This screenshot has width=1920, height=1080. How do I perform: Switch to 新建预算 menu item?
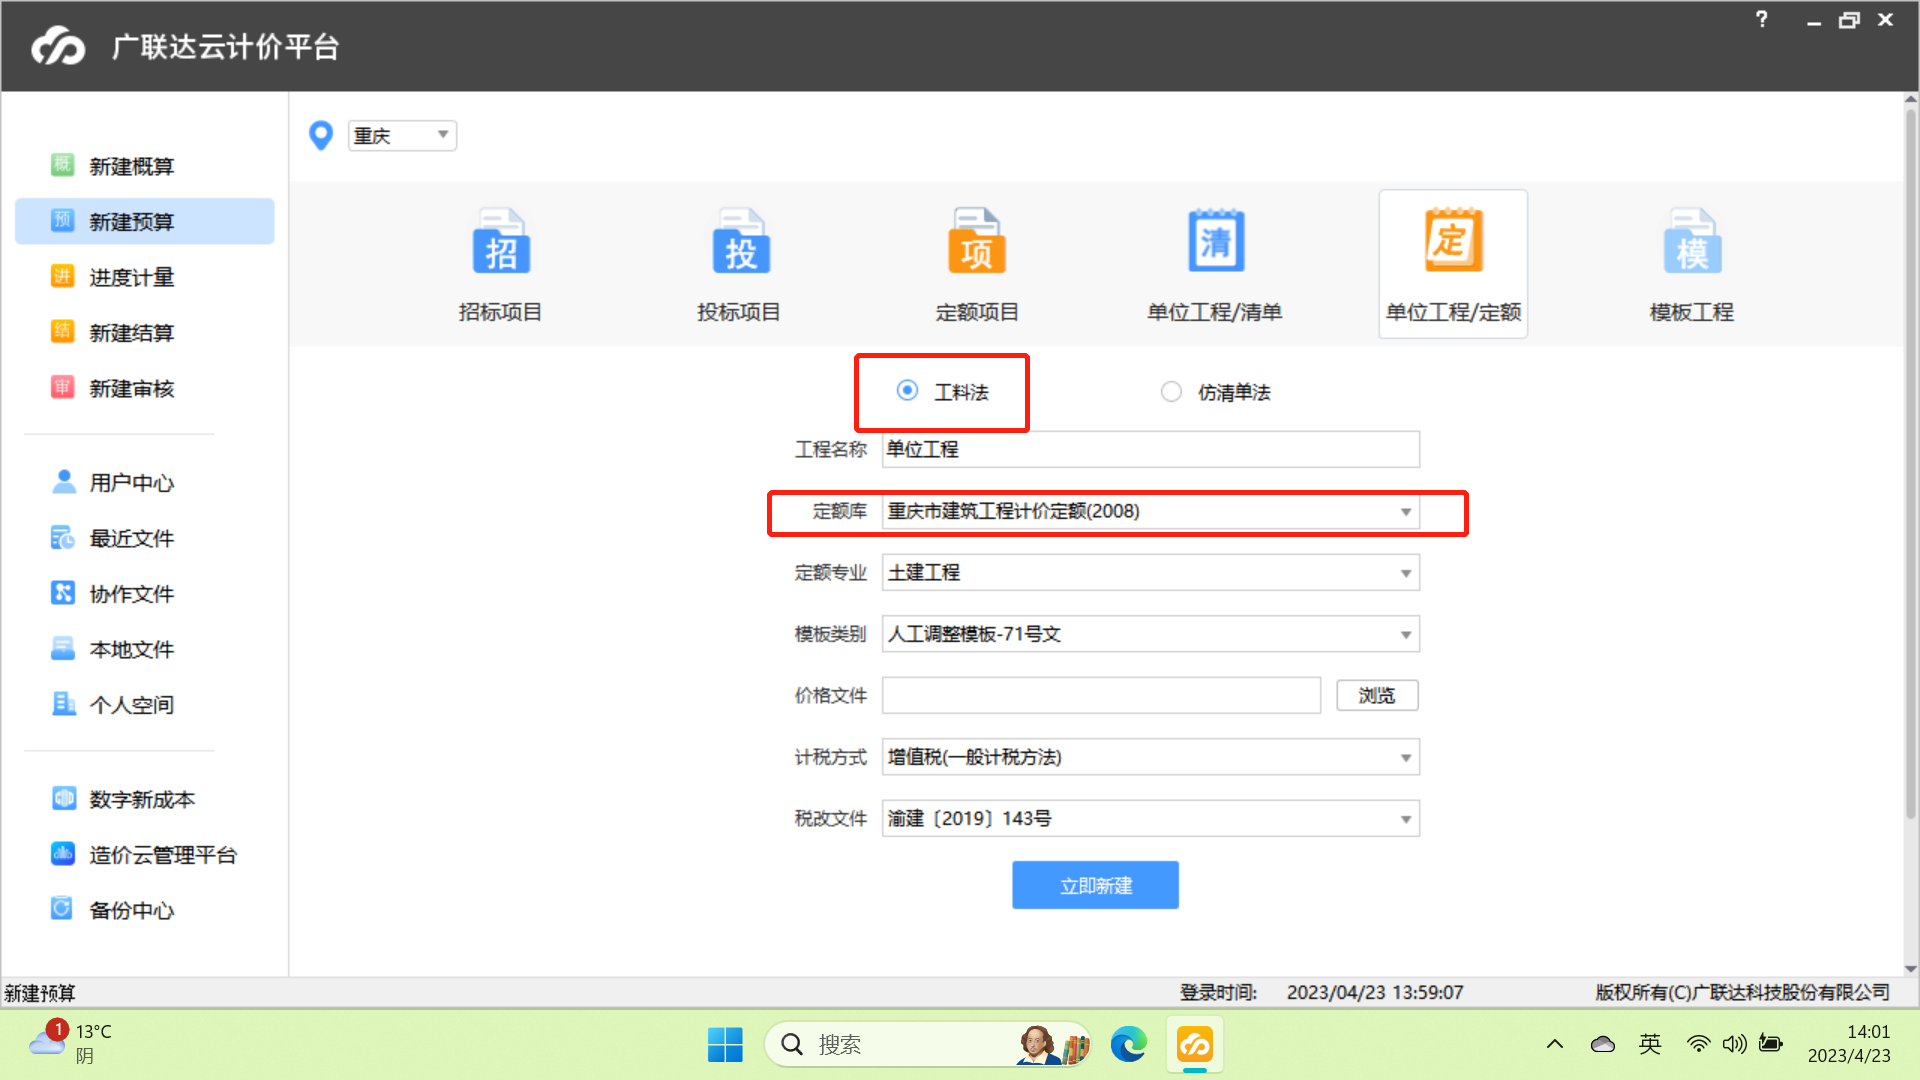click(x=145, y=221)
